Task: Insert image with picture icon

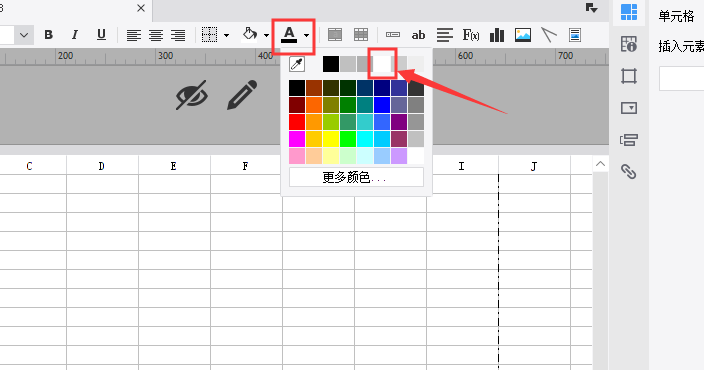Action: tap(523, 35)
